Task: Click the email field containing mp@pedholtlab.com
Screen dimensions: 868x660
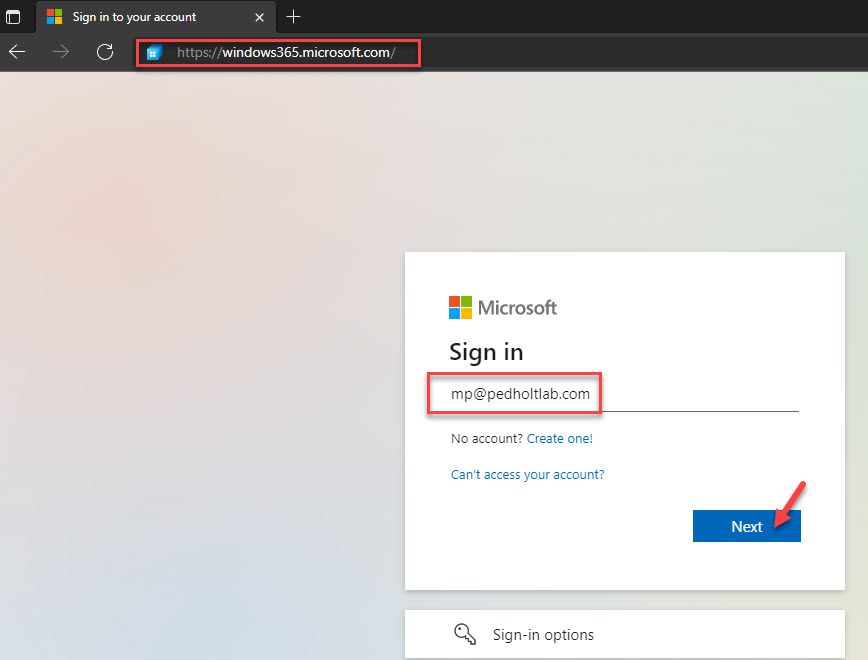Action: (x=624, y=394)
